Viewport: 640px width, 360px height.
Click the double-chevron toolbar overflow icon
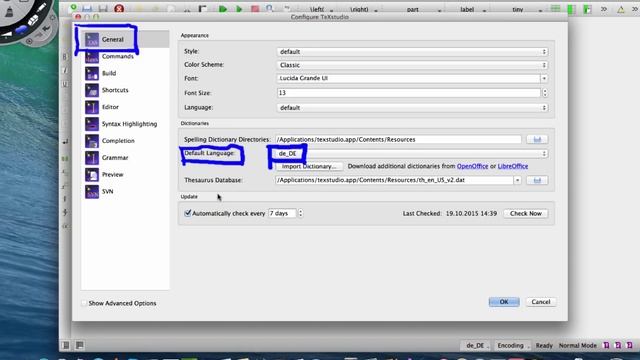[x=604, y=9]
